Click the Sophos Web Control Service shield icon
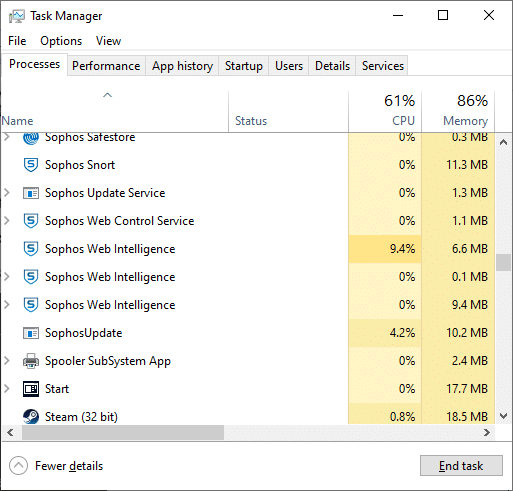This screenshot has height=491, width=513. 31,221
